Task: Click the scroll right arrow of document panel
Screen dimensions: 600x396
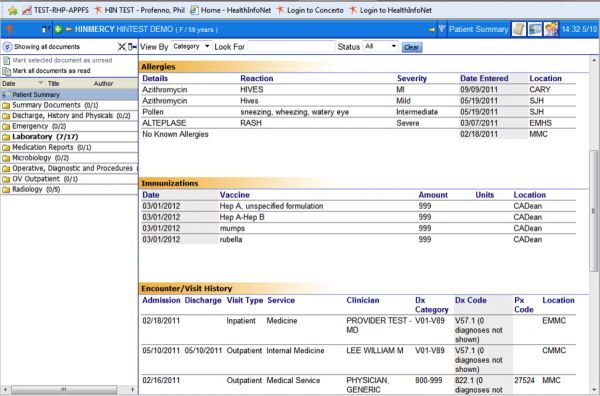Action: click(x=133, y=389)
